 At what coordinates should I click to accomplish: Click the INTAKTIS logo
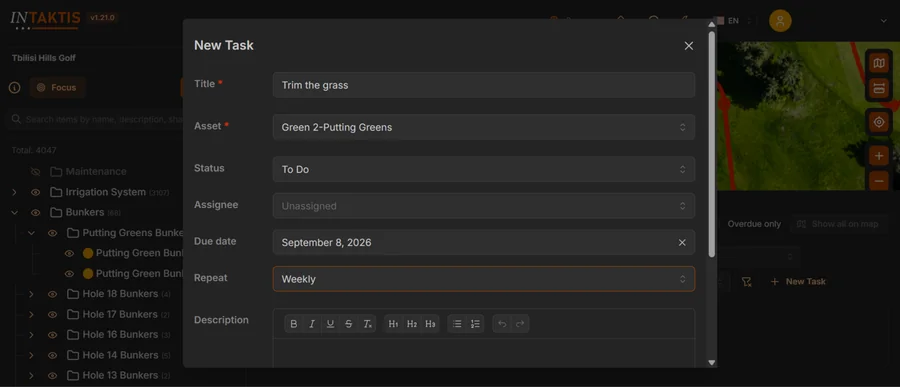[45, 19]
